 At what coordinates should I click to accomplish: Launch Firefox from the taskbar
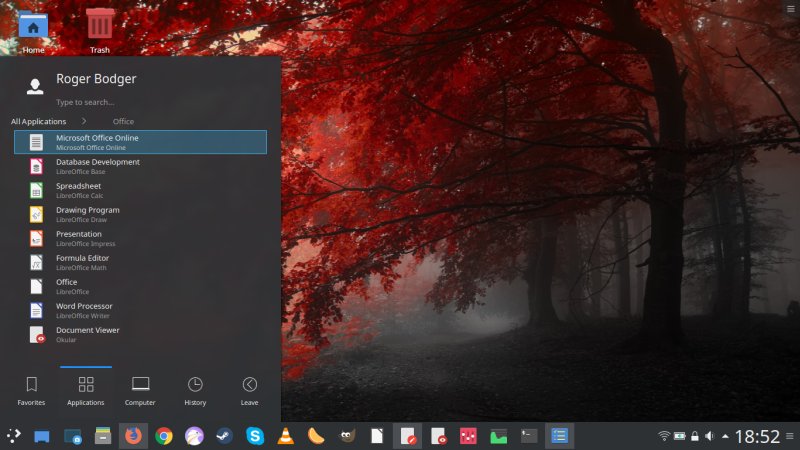pyautogui.click(x=133, y=436)
